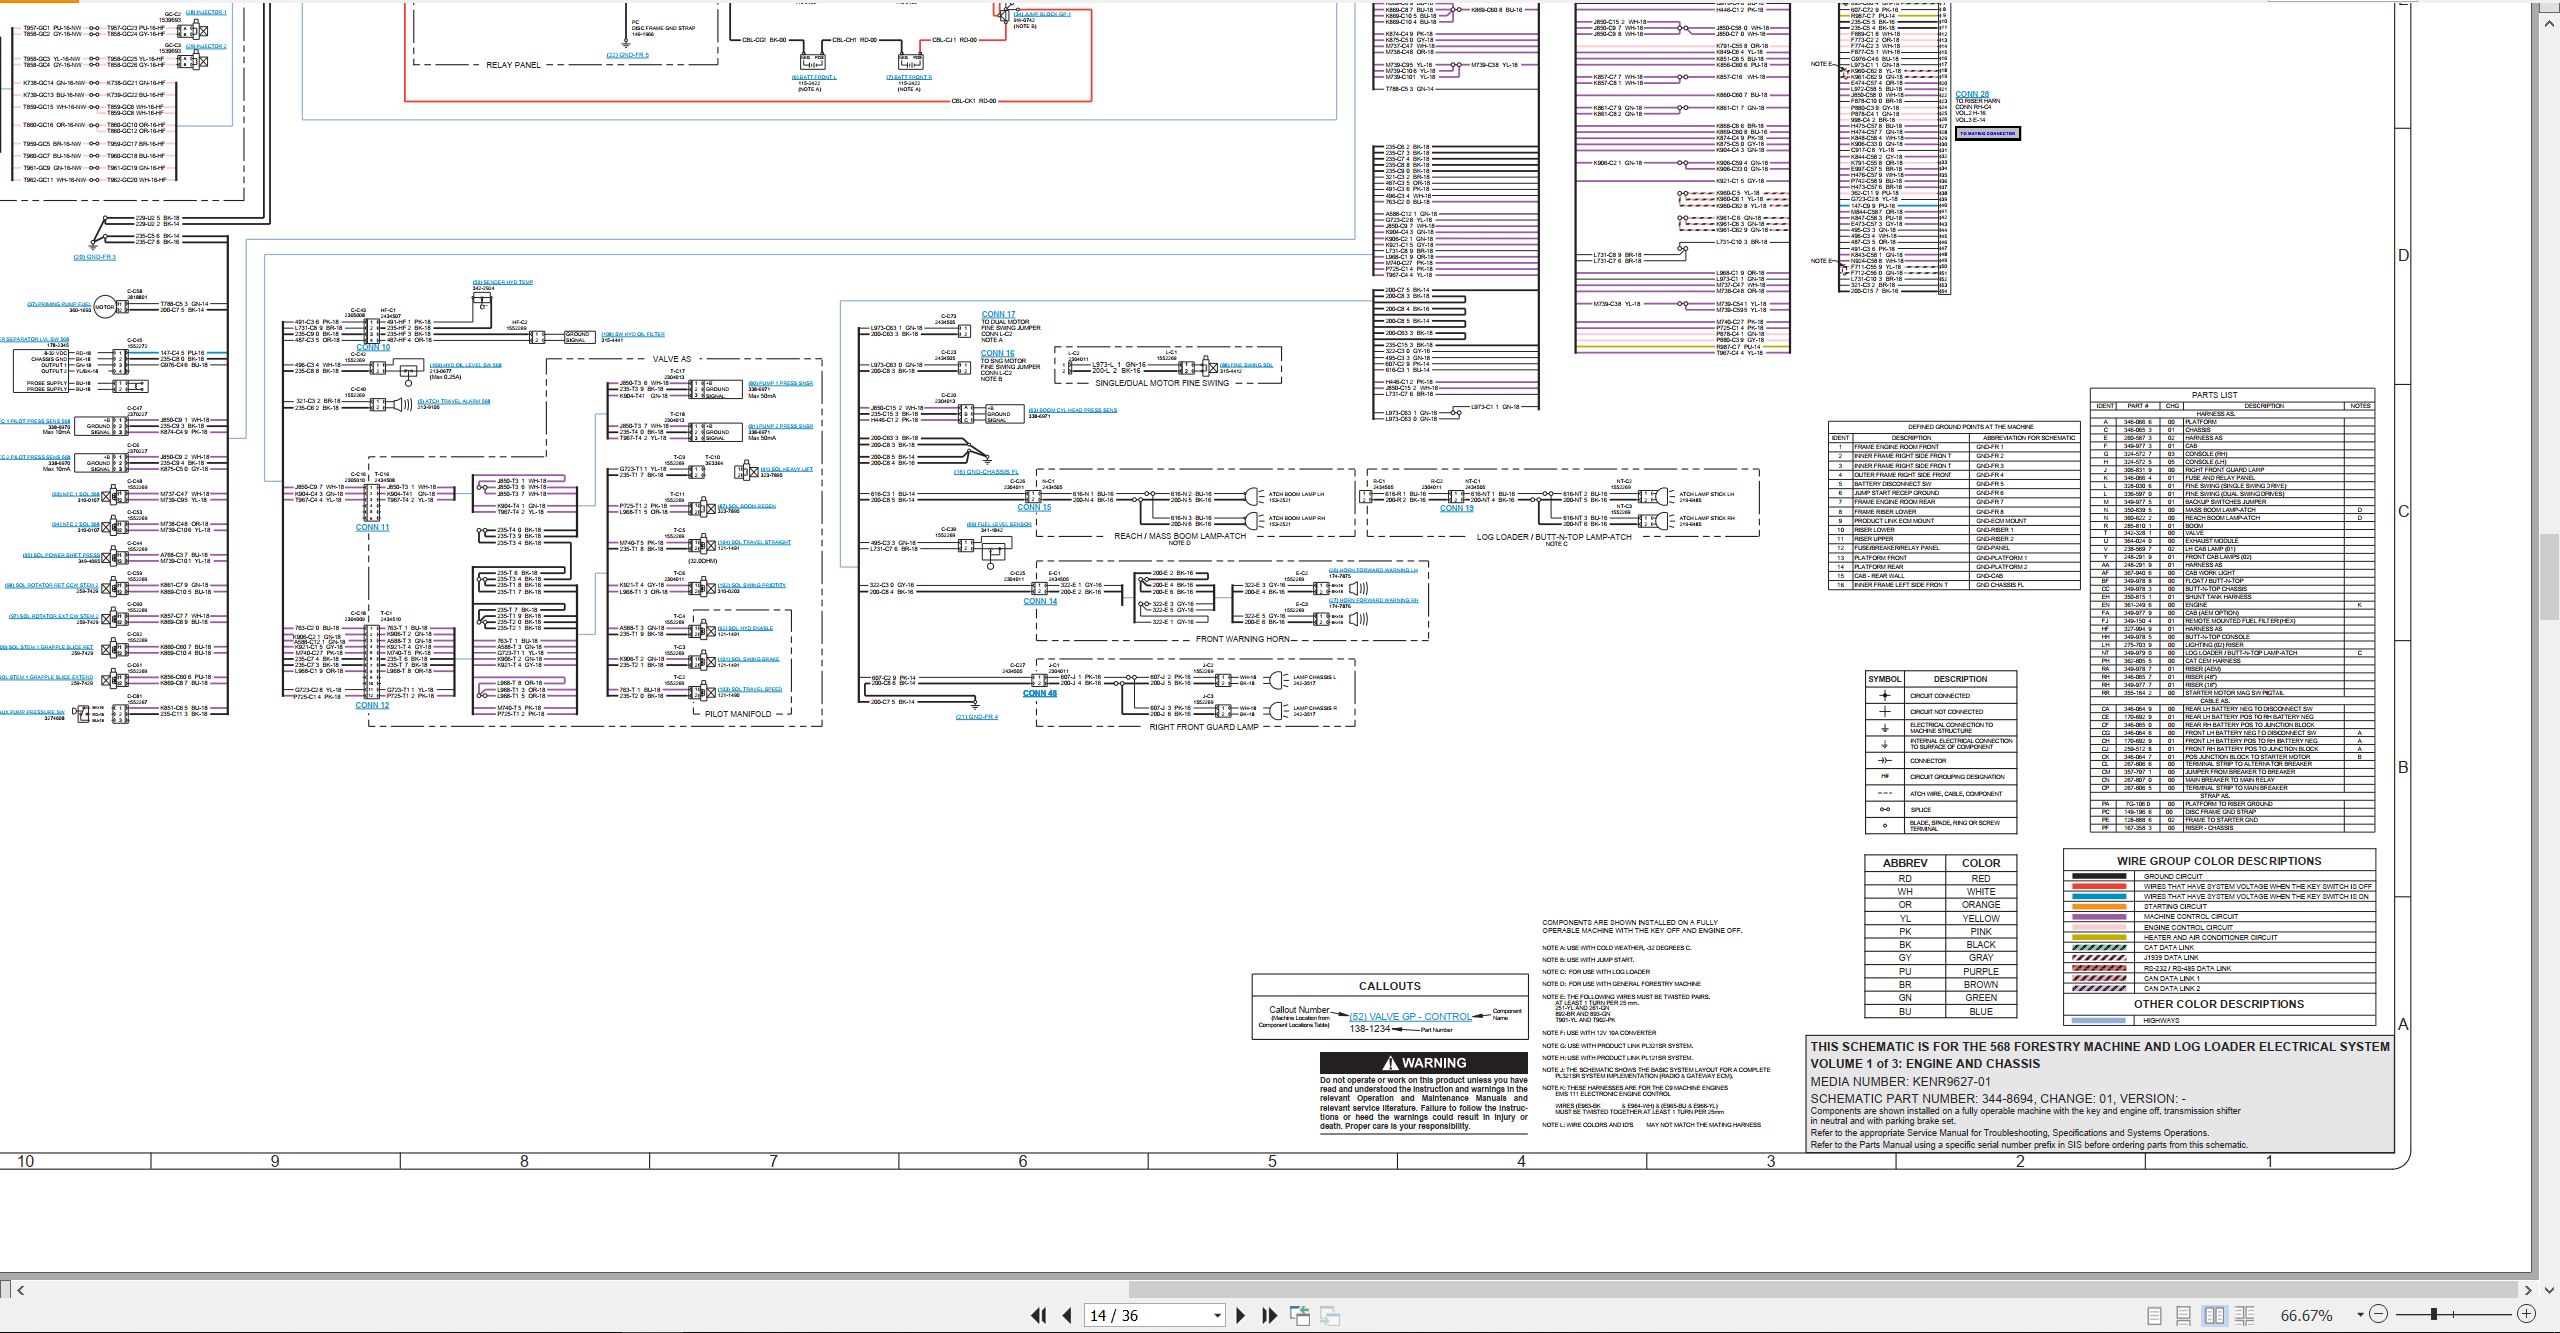The image size is (2560, 1333).
Task: Follow the CONN 12 link
Action: [372, 705]
